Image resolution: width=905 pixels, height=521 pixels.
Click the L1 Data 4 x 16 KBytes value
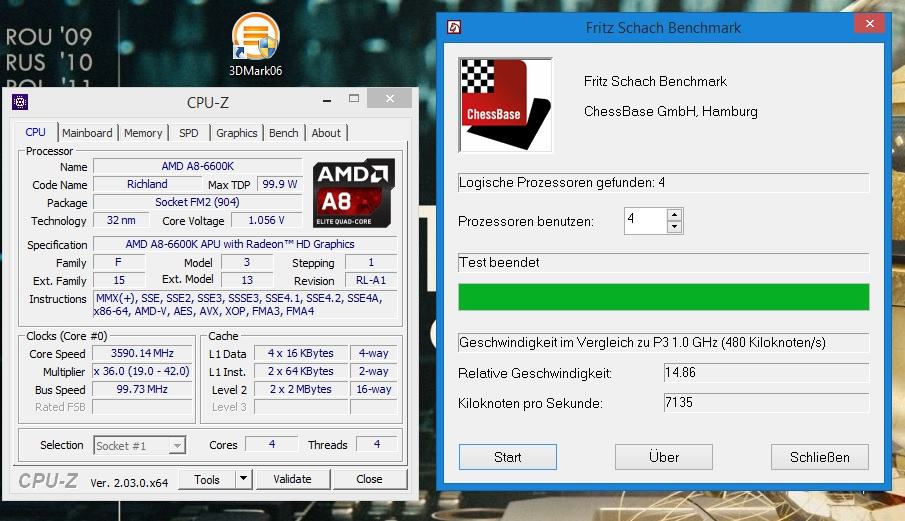click(x=301, y=353)
